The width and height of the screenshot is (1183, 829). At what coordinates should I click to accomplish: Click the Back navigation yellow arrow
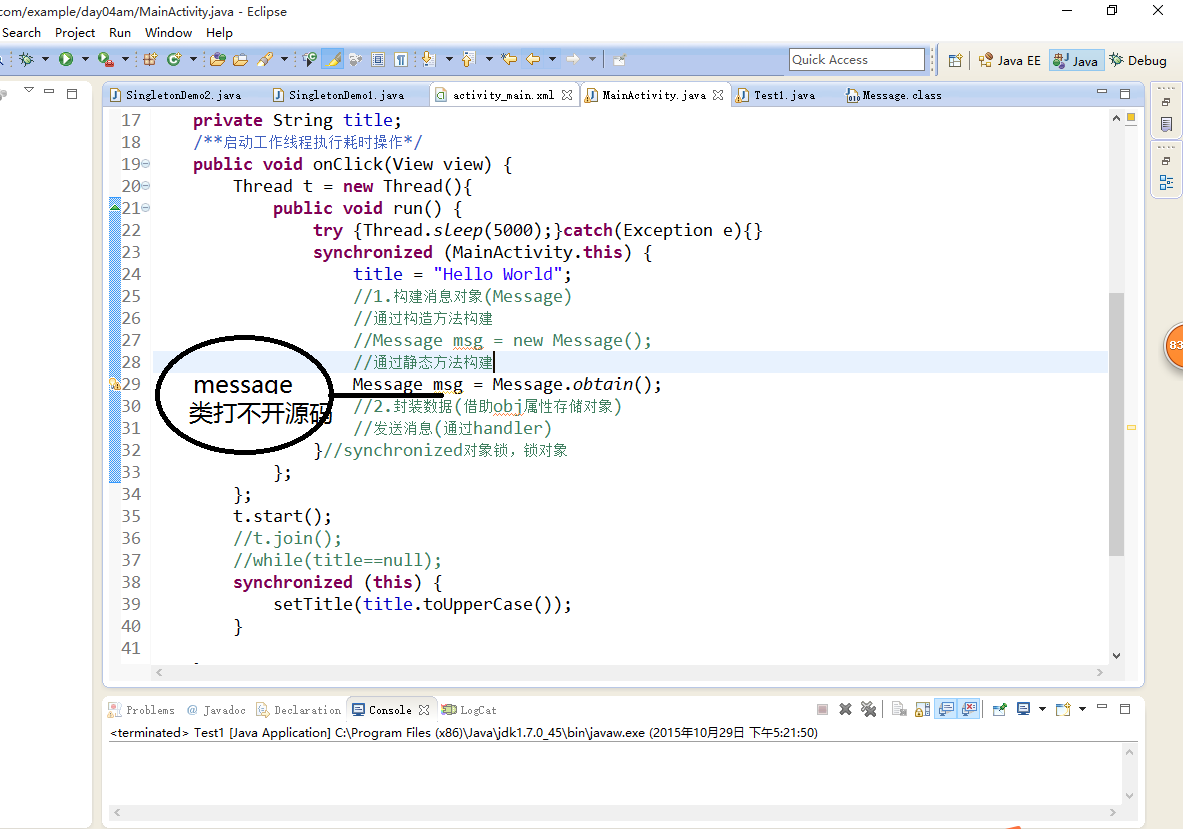[533, 60]
